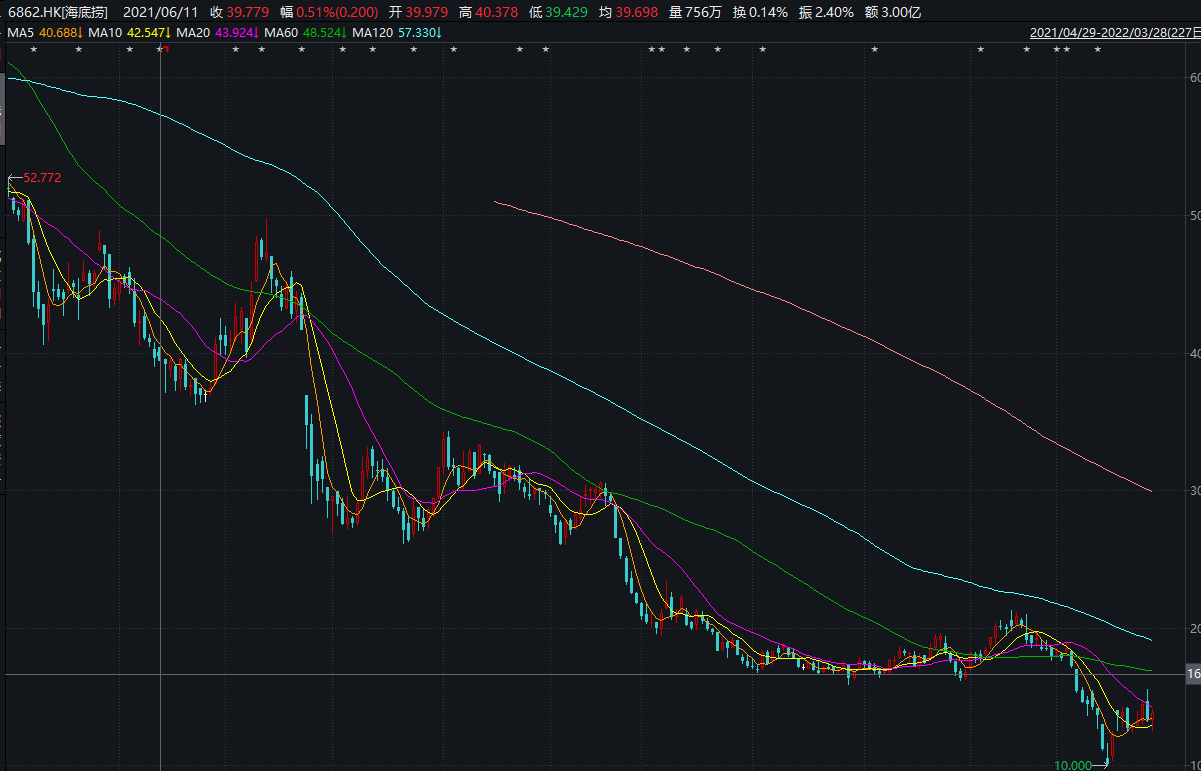
Task: Click the 52.772 high price annotation
Action: click(x=42, y=177)
